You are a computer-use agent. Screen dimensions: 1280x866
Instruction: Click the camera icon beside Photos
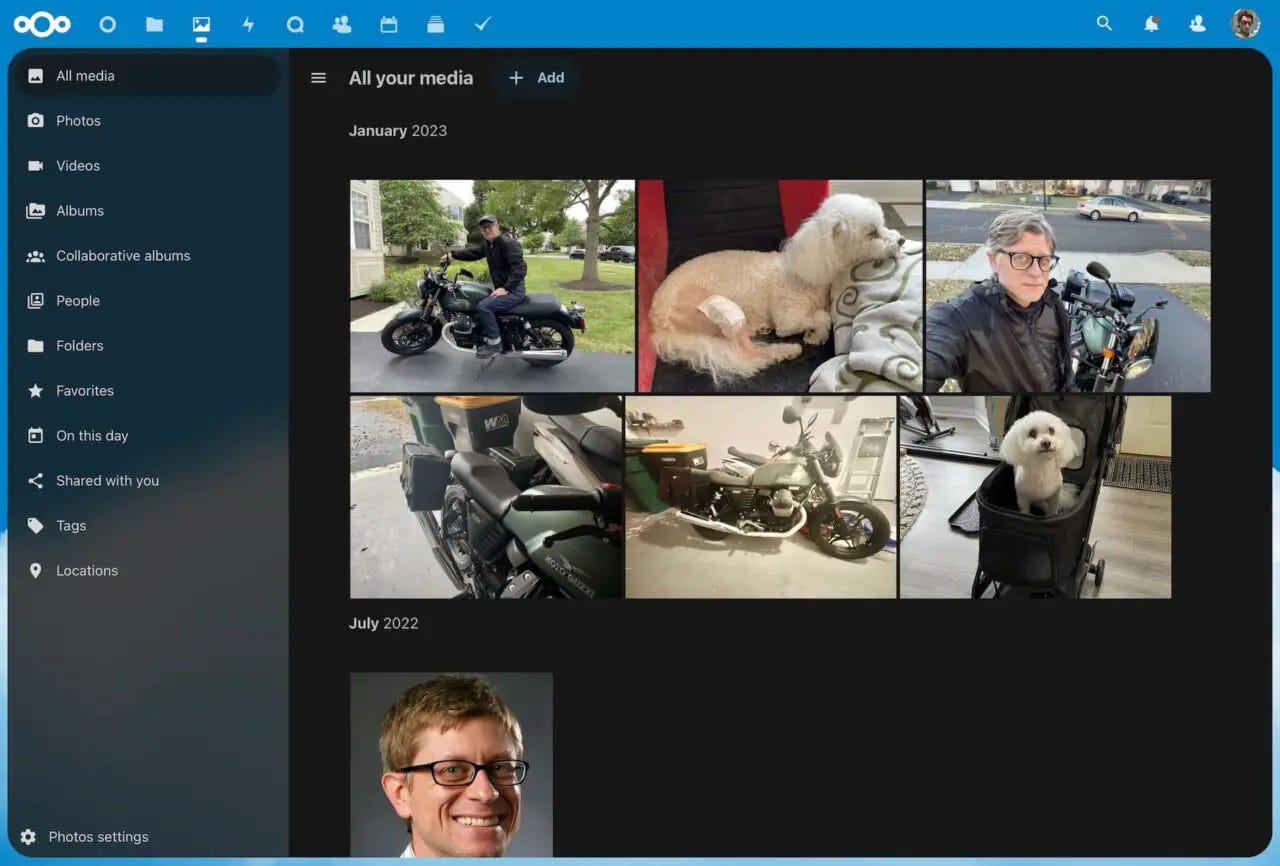pos(35,121)
